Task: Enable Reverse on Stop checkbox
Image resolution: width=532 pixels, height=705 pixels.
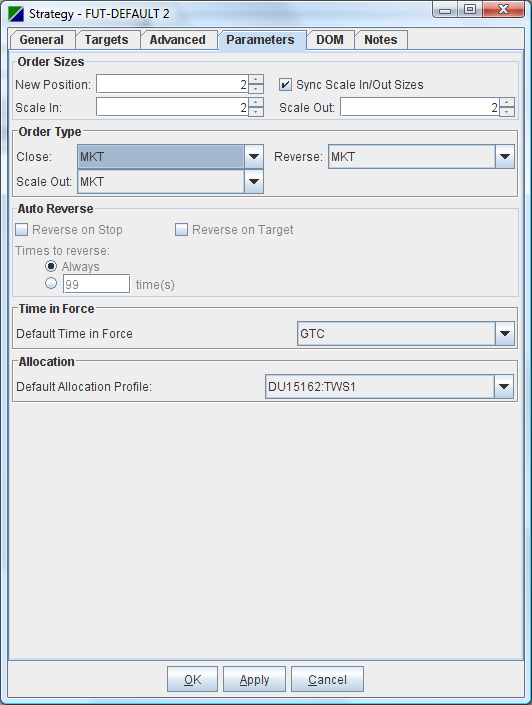Action: point(22,230)
